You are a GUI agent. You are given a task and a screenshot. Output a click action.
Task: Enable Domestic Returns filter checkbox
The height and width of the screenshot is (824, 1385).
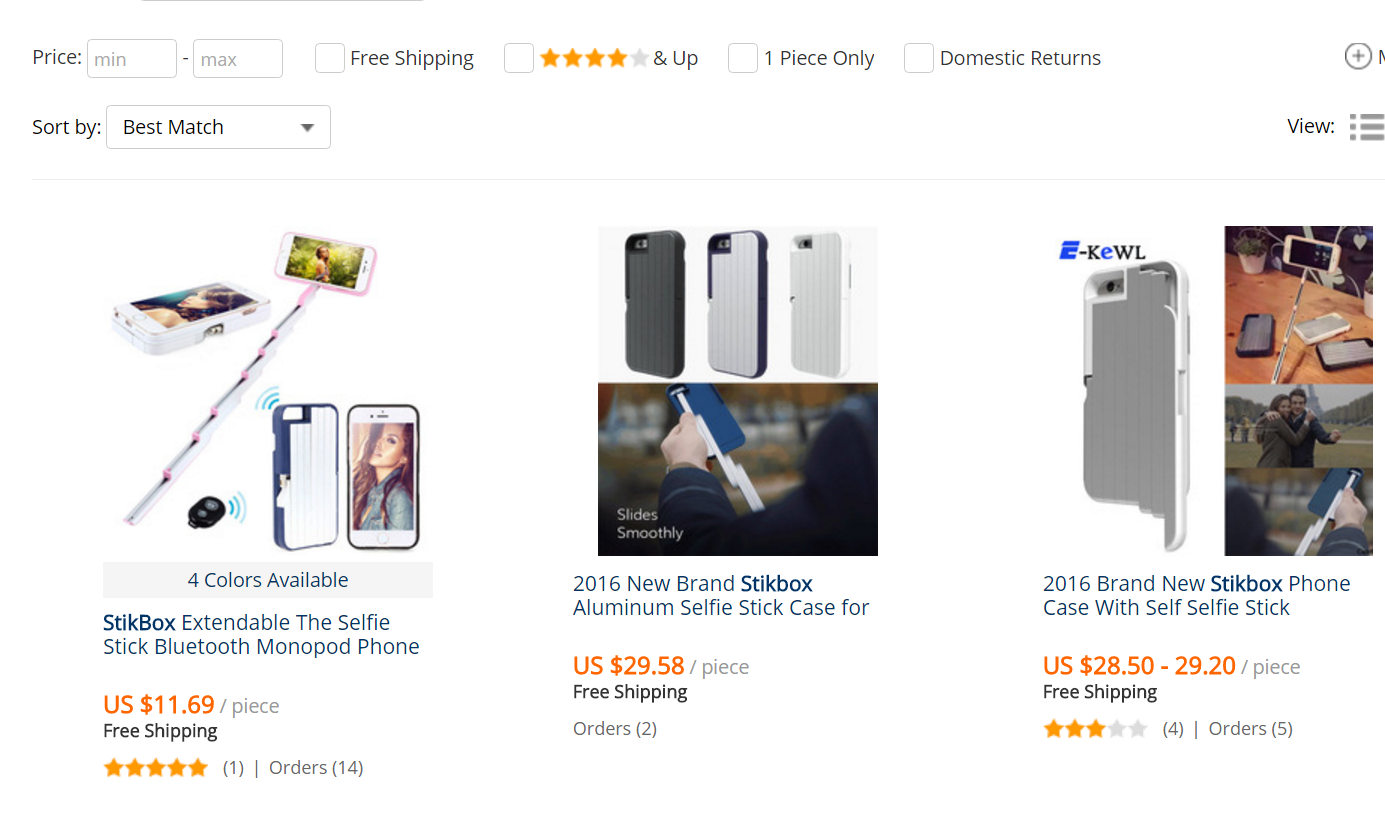tap(919, 58)
